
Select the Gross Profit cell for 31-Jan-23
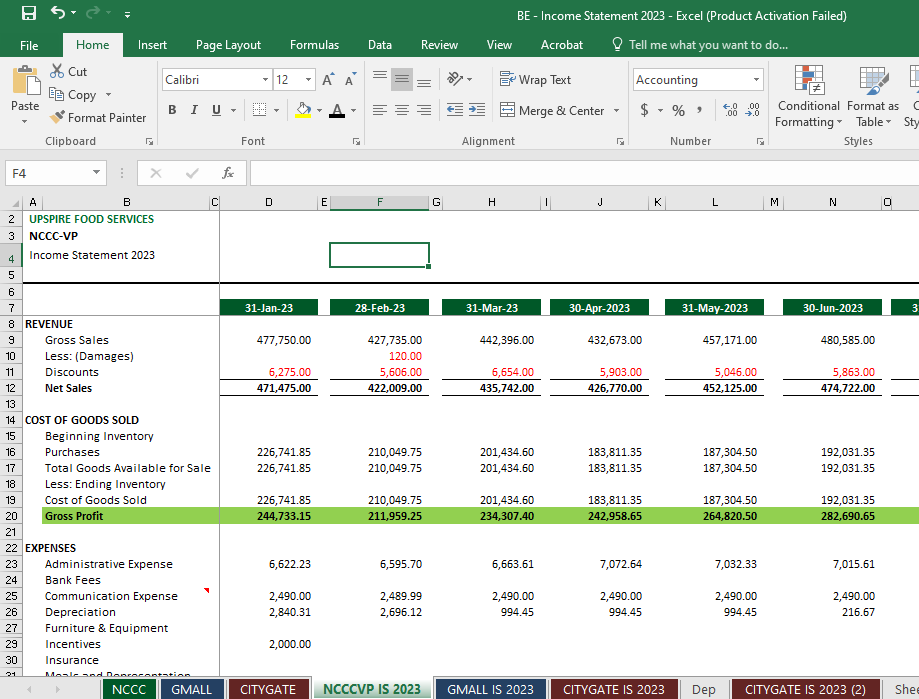(x=268, y=516)
